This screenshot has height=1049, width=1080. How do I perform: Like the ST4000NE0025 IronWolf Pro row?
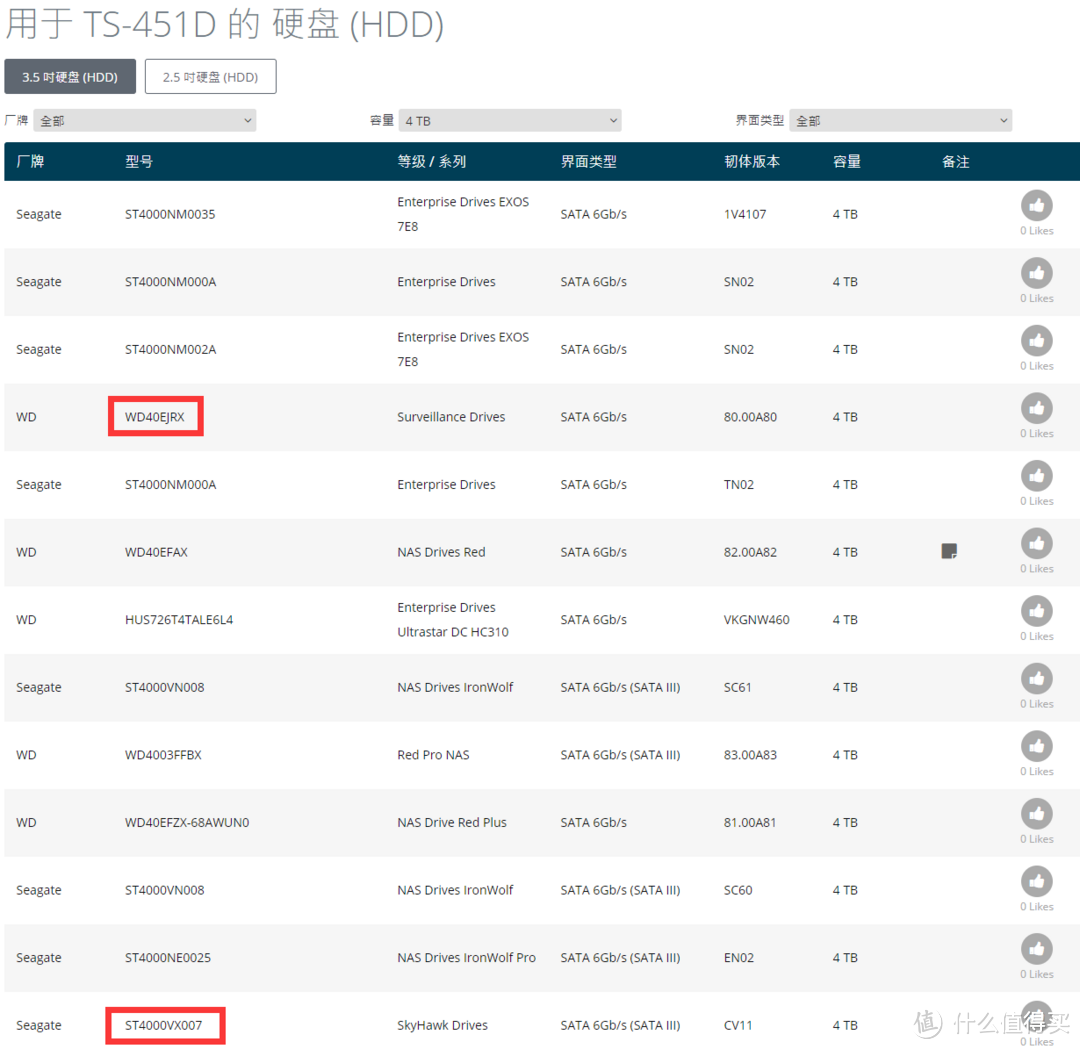click(1037, 948)
